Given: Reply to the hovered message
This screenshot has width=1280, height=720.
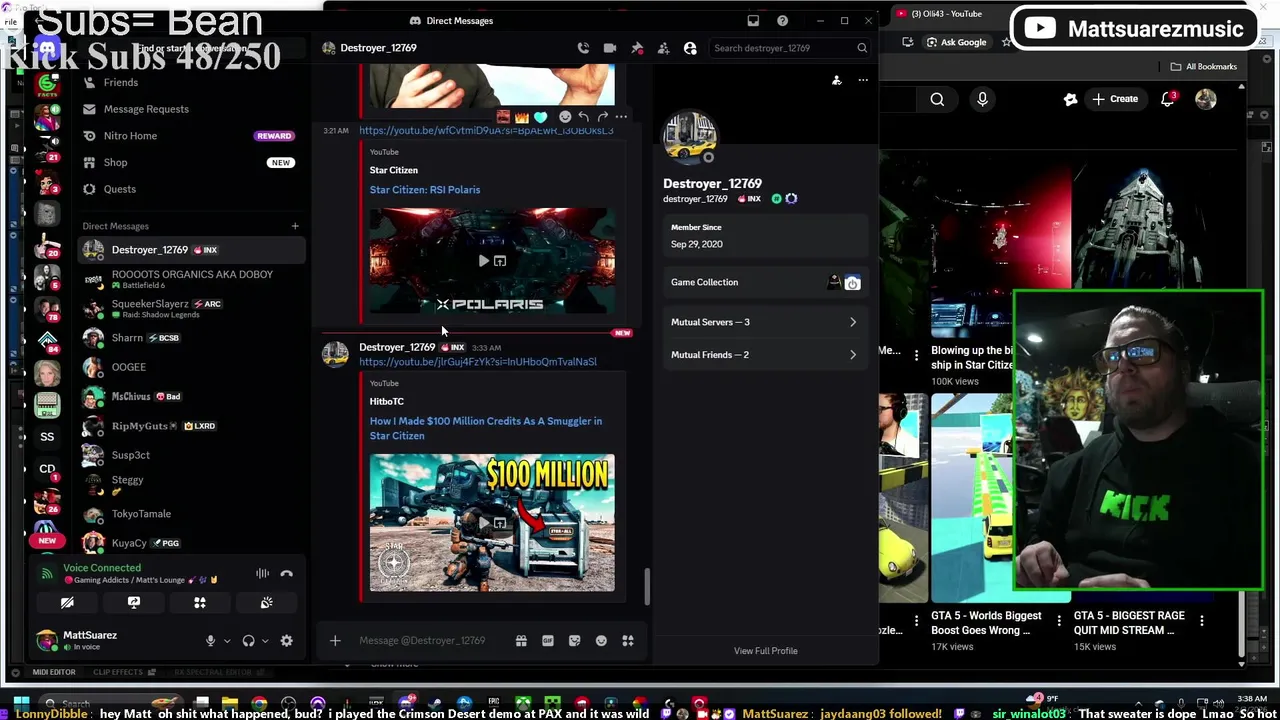Looking at the screenshot, I should click(x=584, y=117).
